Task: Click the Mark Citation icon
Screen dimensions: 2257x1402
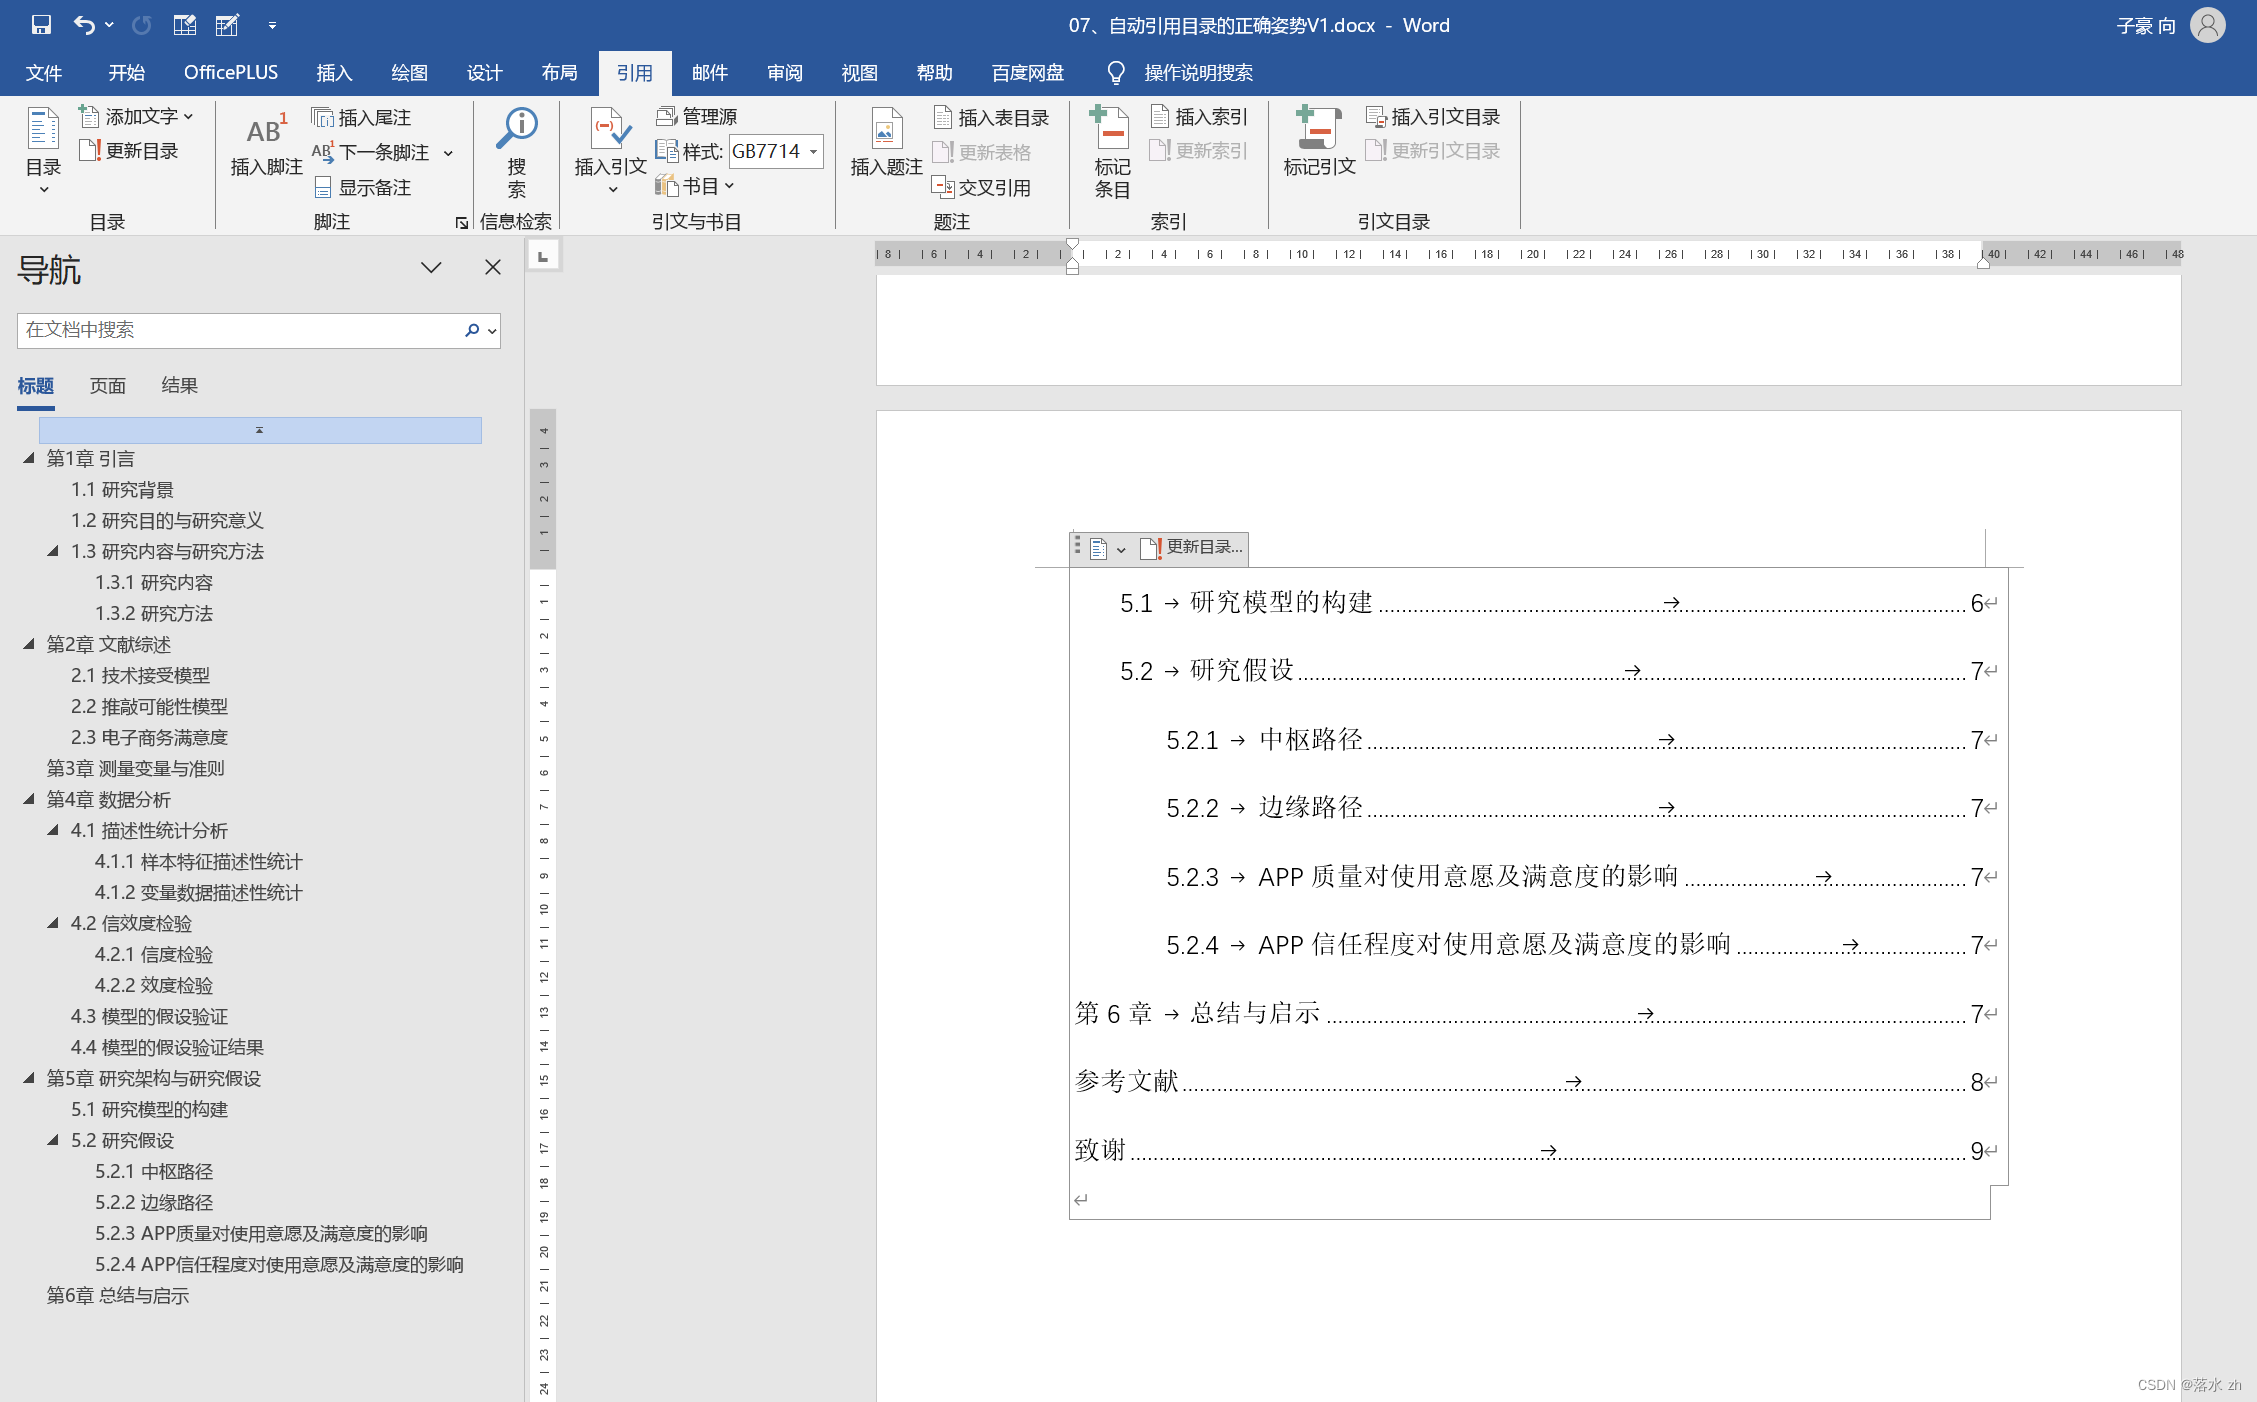Action: pos(1318,129)
